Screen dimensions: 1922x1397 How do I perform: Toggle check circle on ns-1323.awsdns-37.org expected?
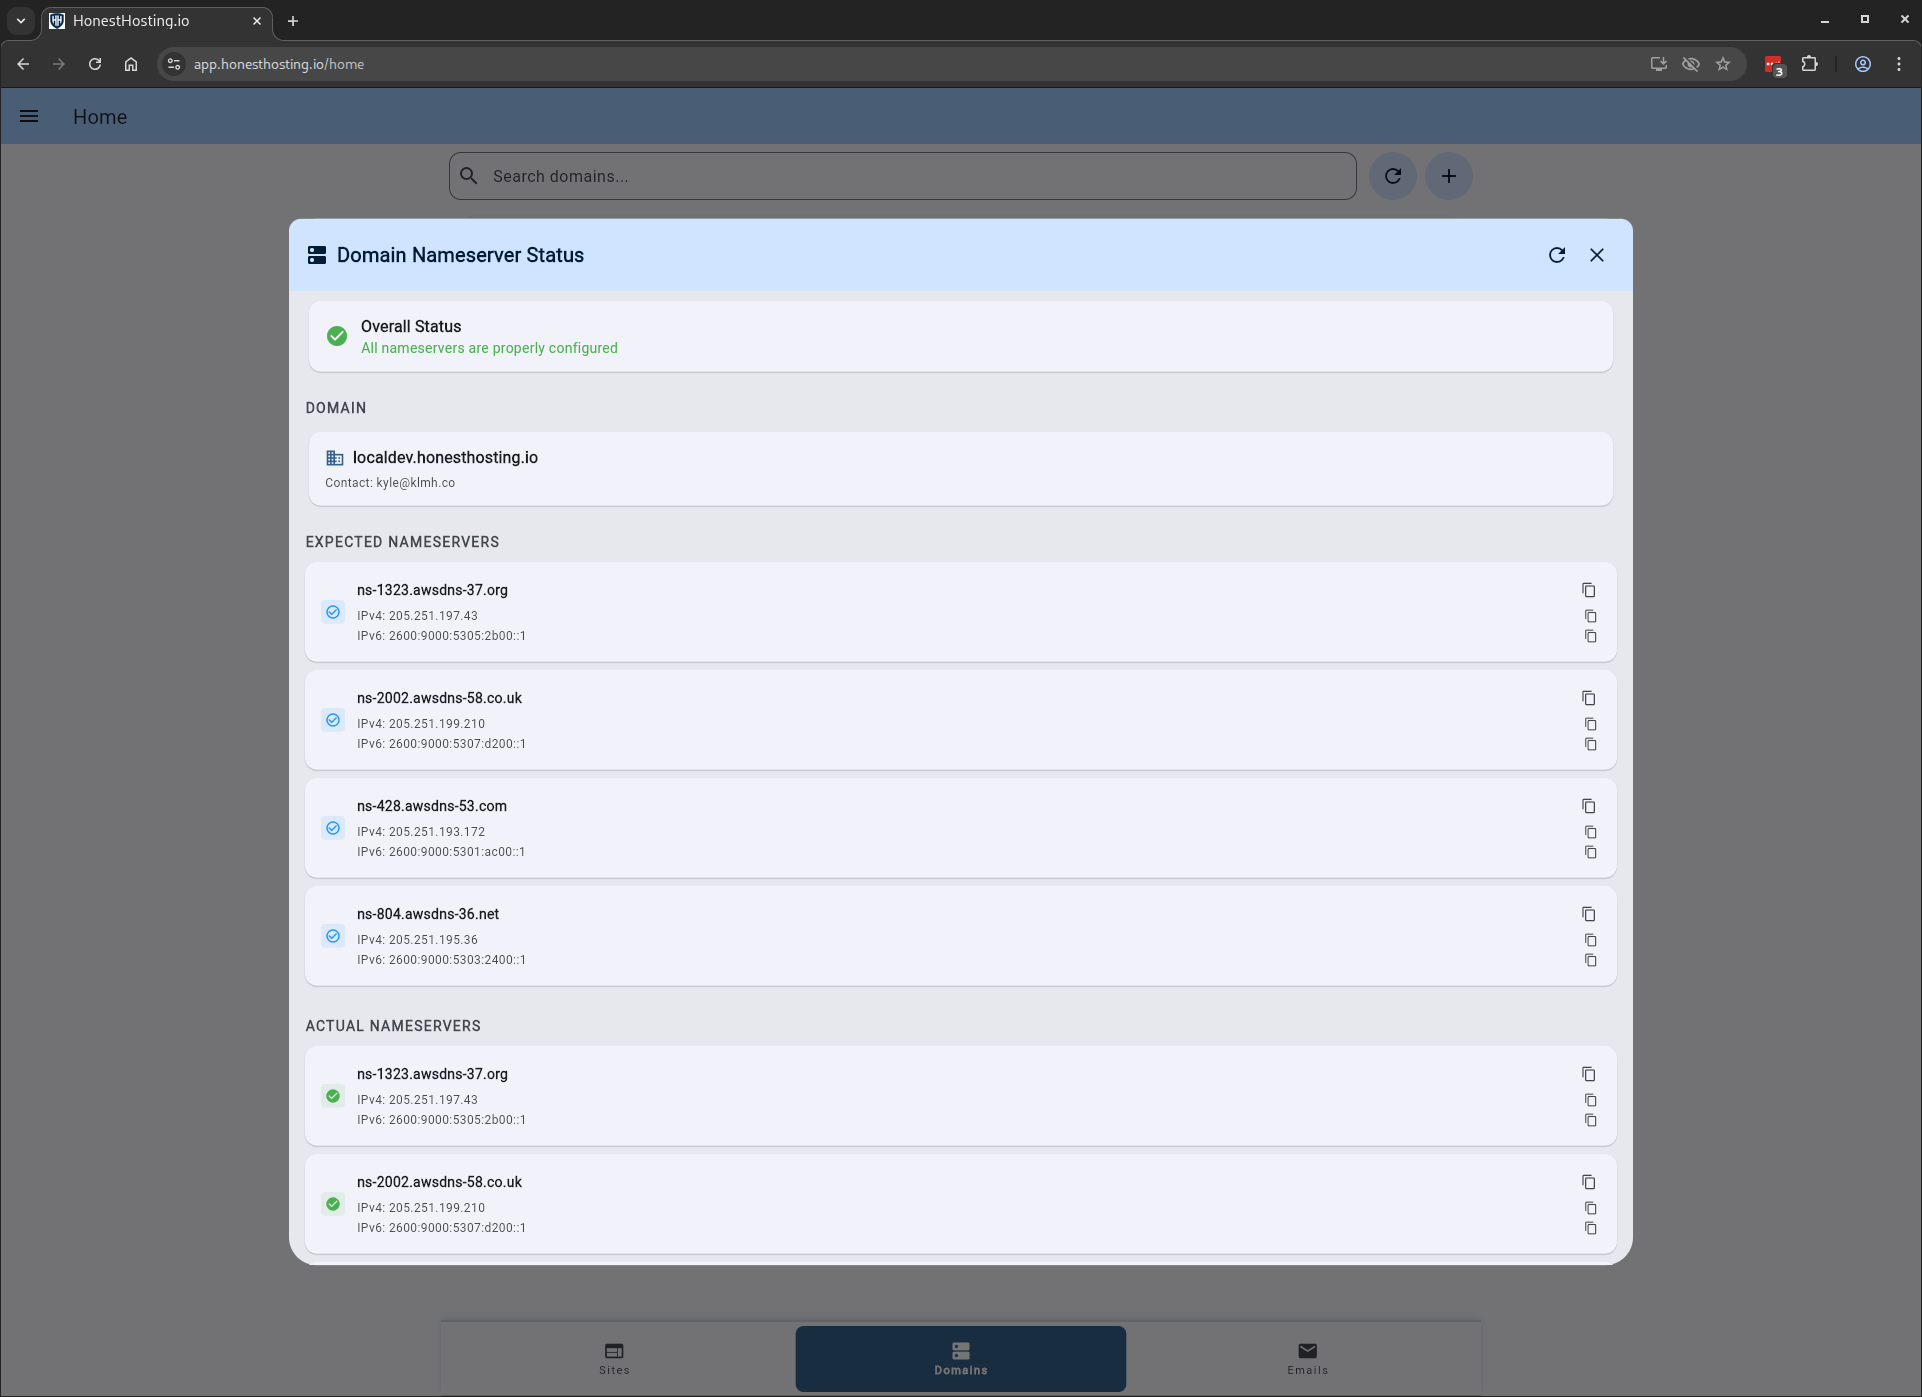[x=333, y=612]
